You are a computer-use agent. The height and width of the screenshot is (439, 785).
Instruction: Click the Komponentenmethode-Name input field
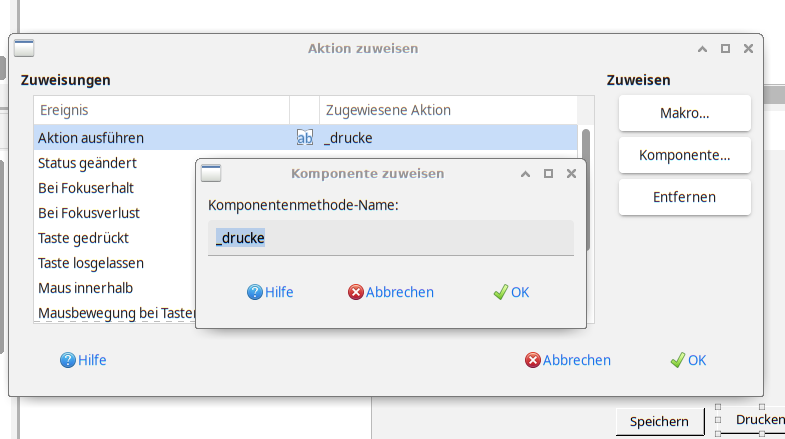point(391,238)
